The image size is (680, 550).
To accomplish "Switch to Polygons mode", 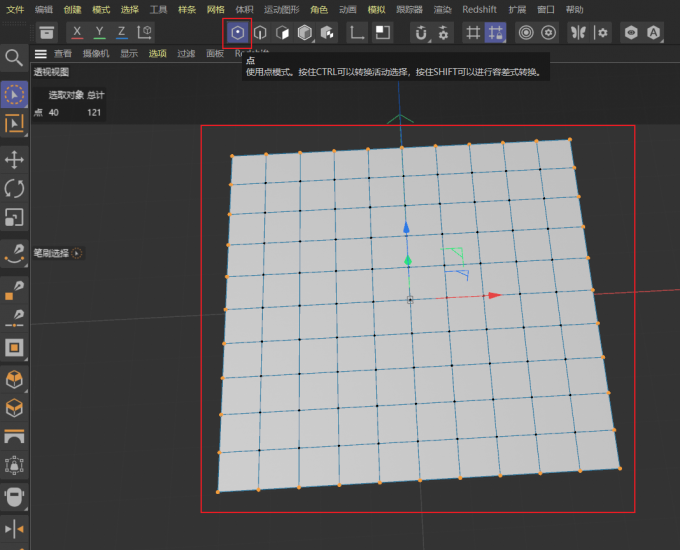I will pos(282,33).
